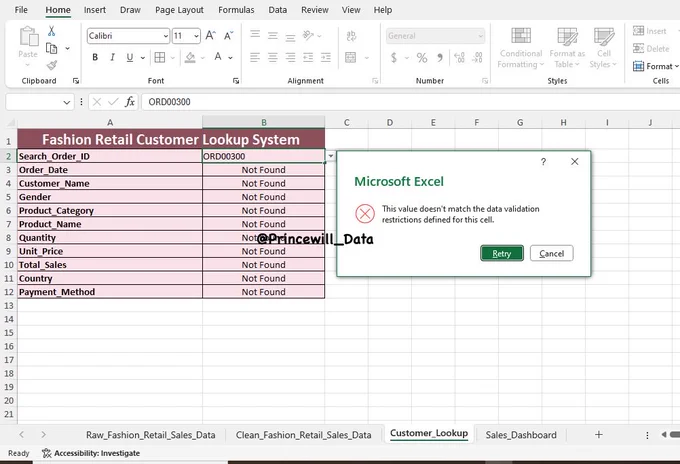Screen dimensions: 680x464
Task: Open the File menu
Action: pyautogui.click(x=21, y=10)
